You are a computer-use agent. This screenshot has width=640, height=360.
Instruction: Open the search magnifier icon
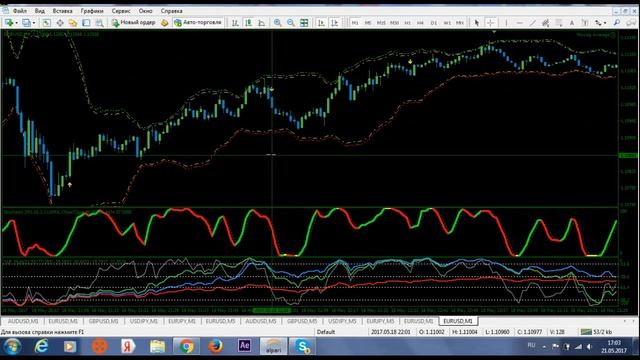617,23
